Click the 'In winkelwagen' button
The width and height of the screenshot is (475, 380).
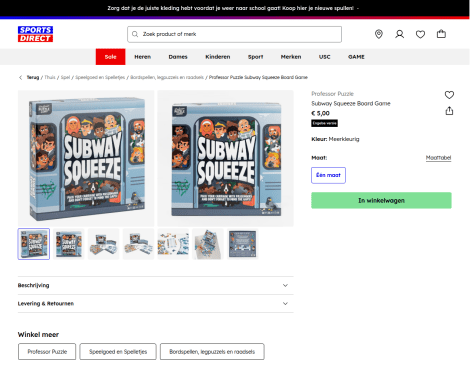381,200
